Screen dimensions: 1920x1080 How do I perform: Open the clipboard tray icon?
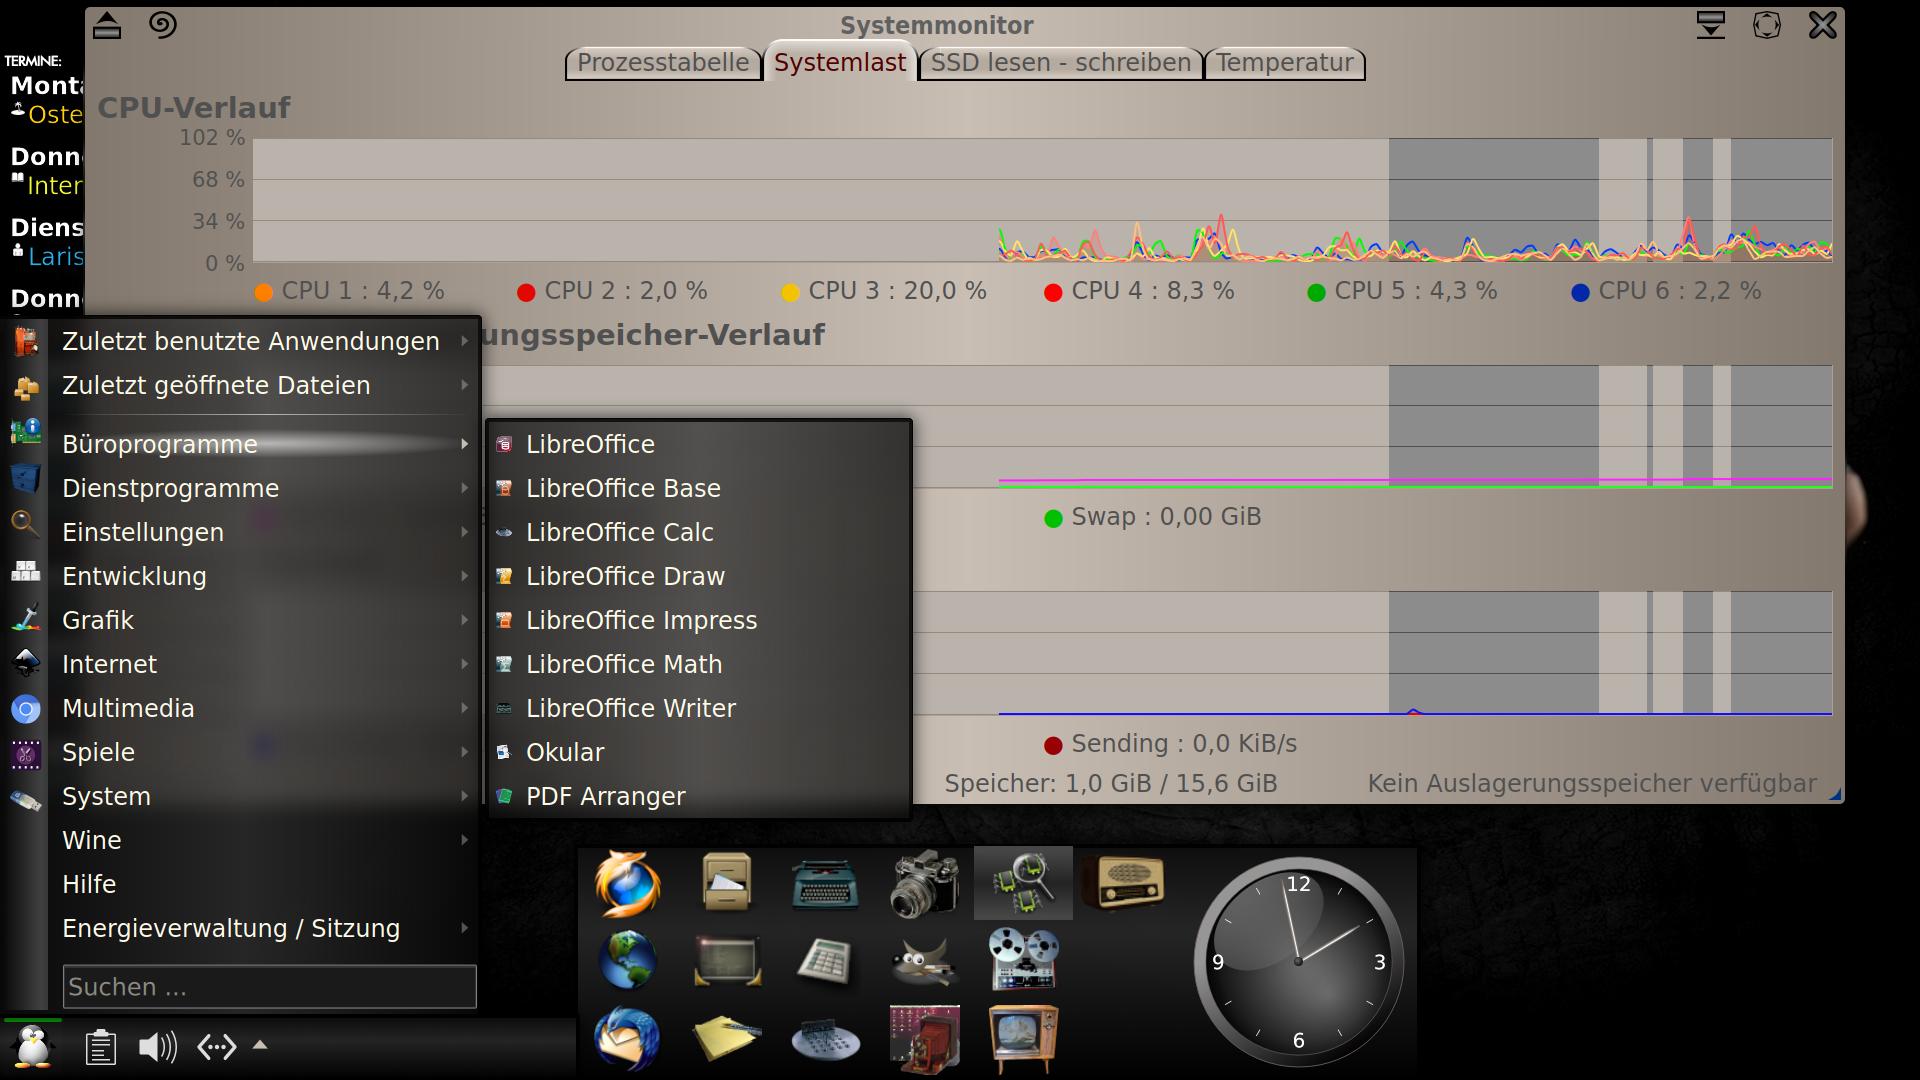coord(100,1047)
